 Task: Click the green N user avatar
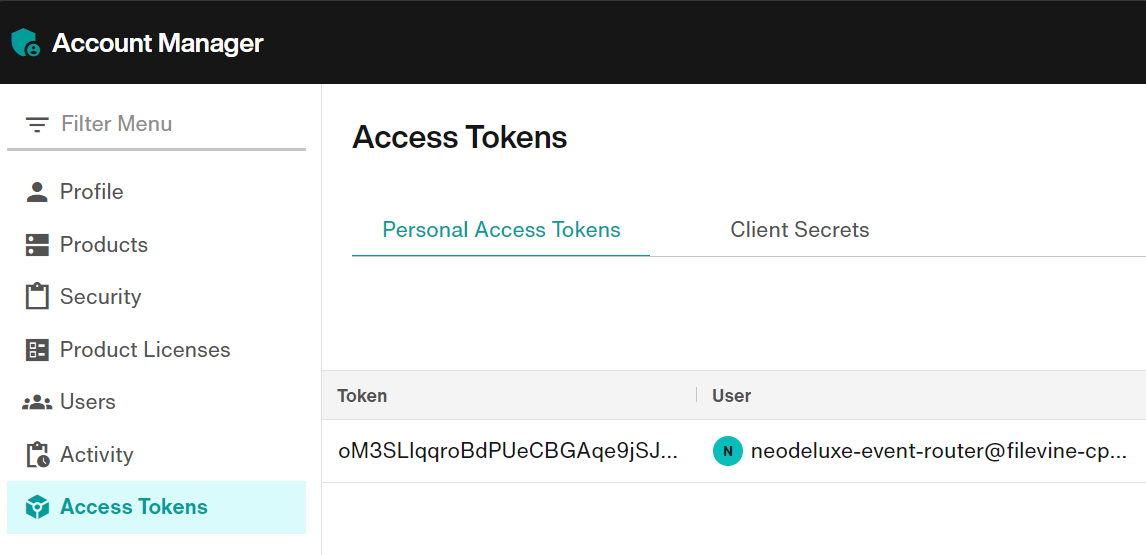pyautogui.click(x=727, y=451)
